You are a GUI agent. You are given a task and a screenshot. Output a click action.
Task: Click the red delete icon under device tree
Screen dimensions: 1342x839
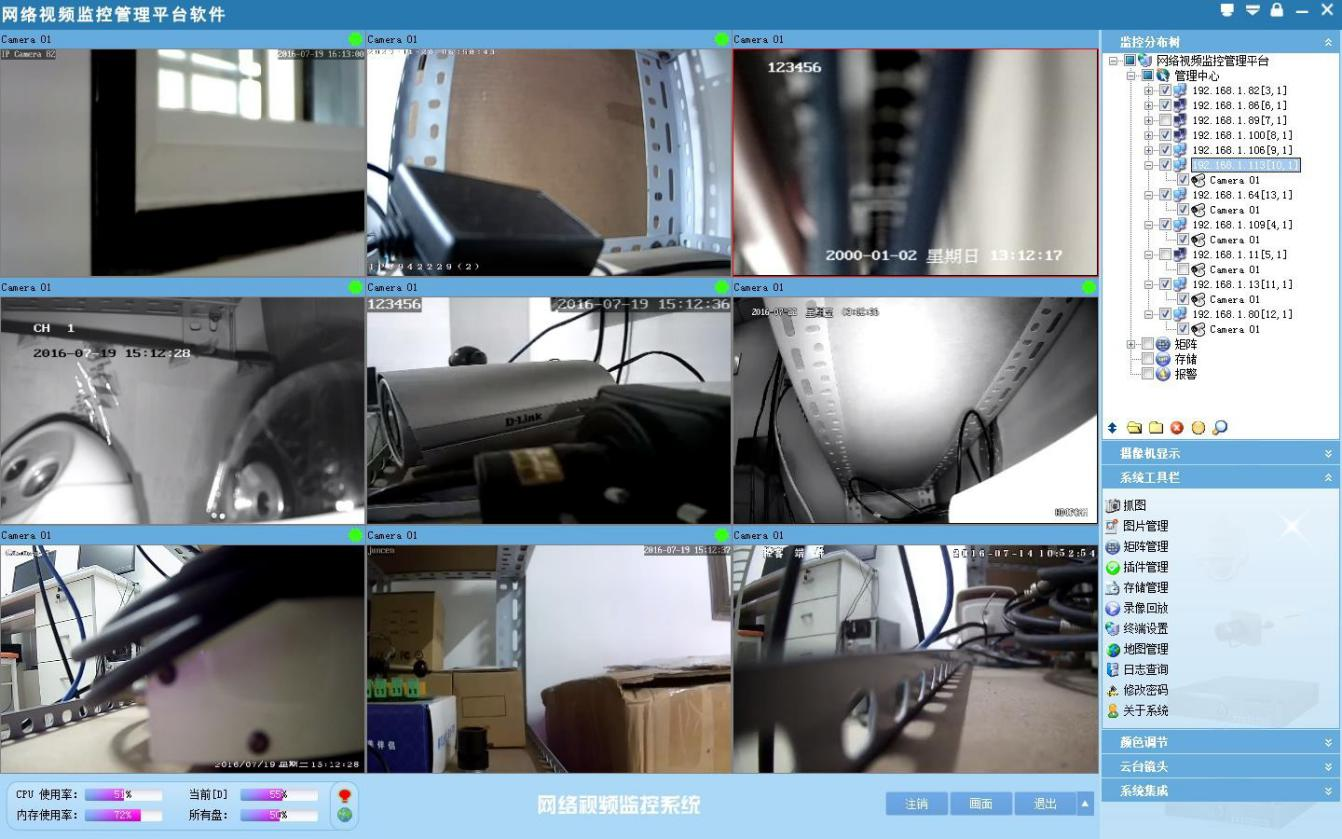click(1177, 428)
